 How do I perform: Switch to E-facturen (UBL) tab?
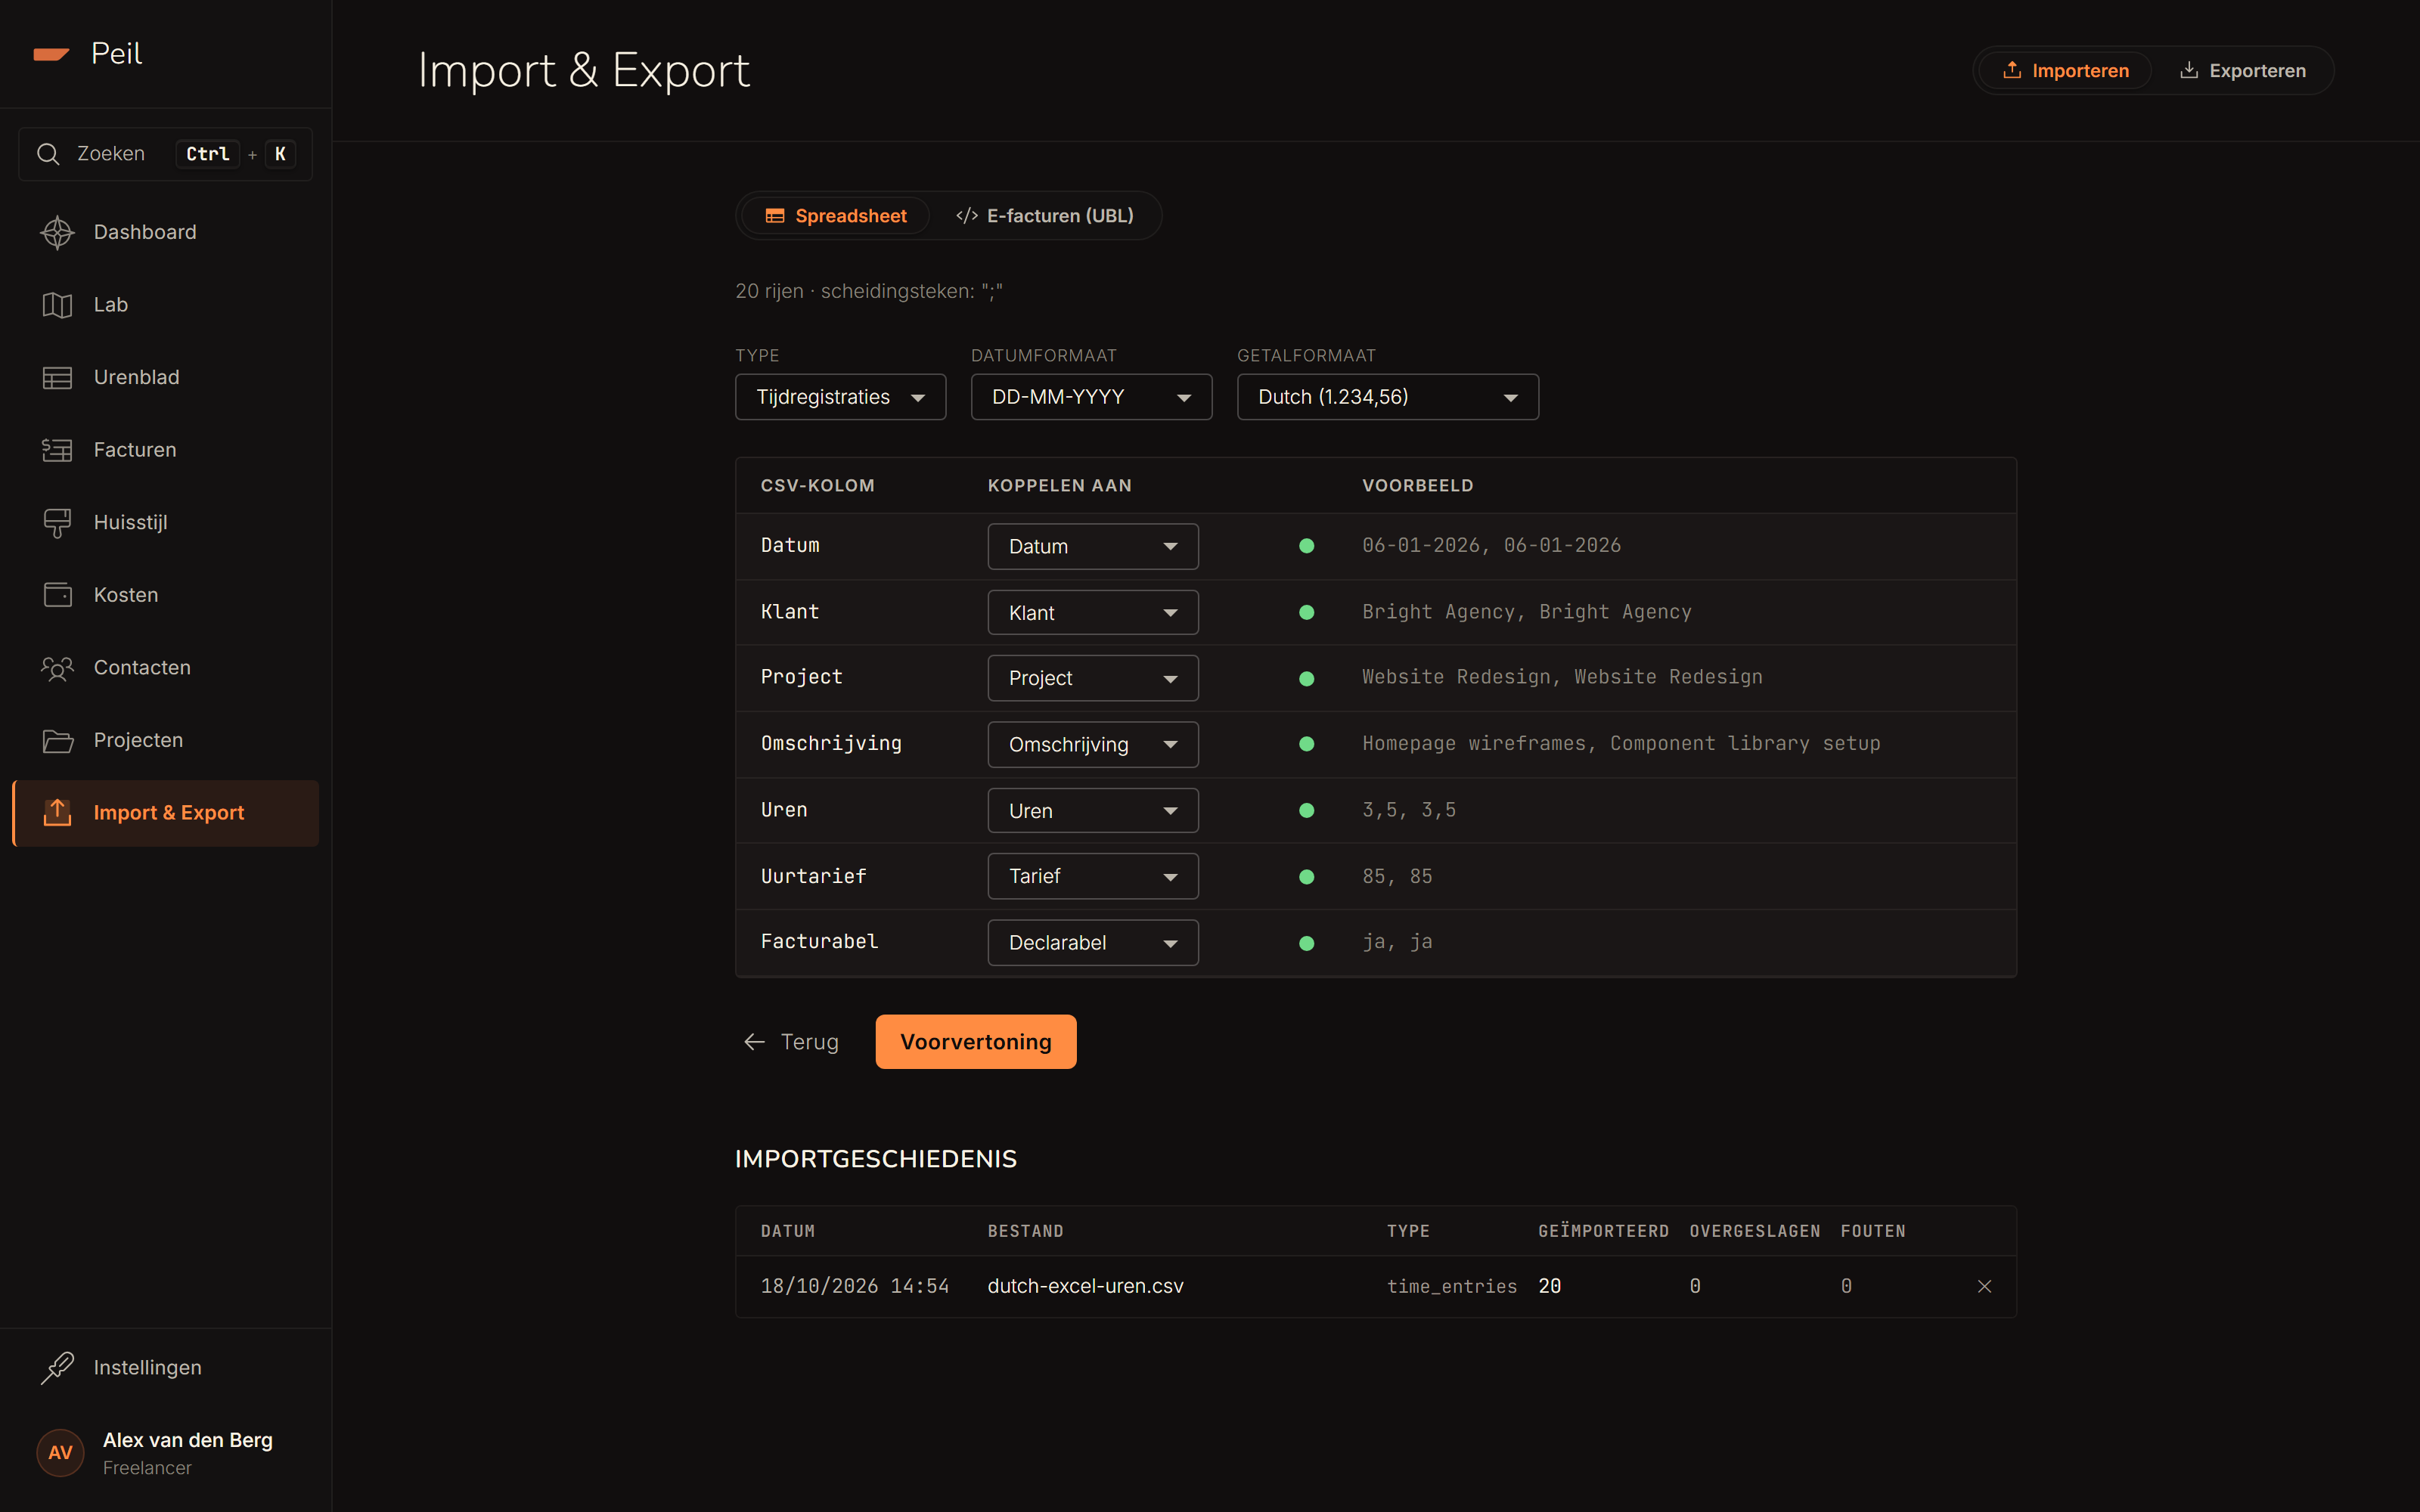(x=1044, y=216)
